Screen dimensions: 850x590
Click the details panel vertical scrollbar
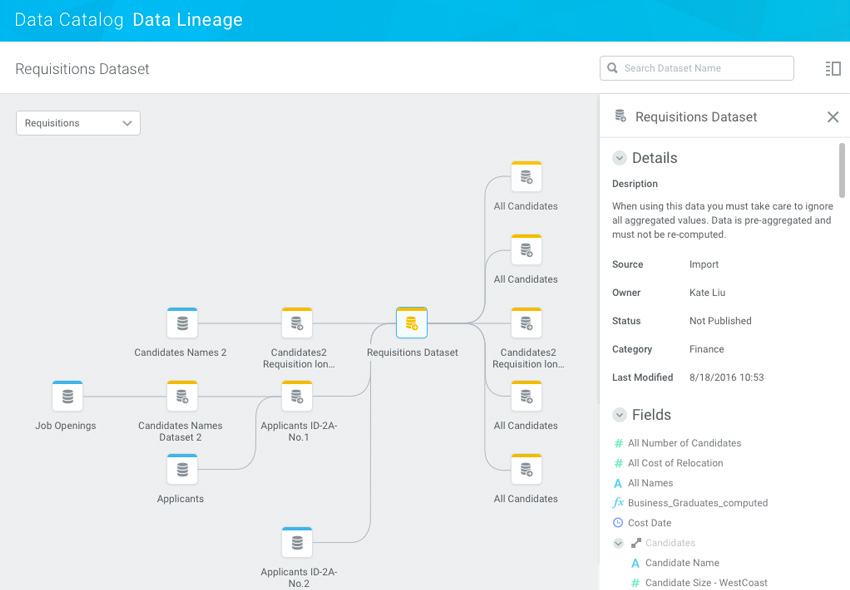(x=842, y=170)
